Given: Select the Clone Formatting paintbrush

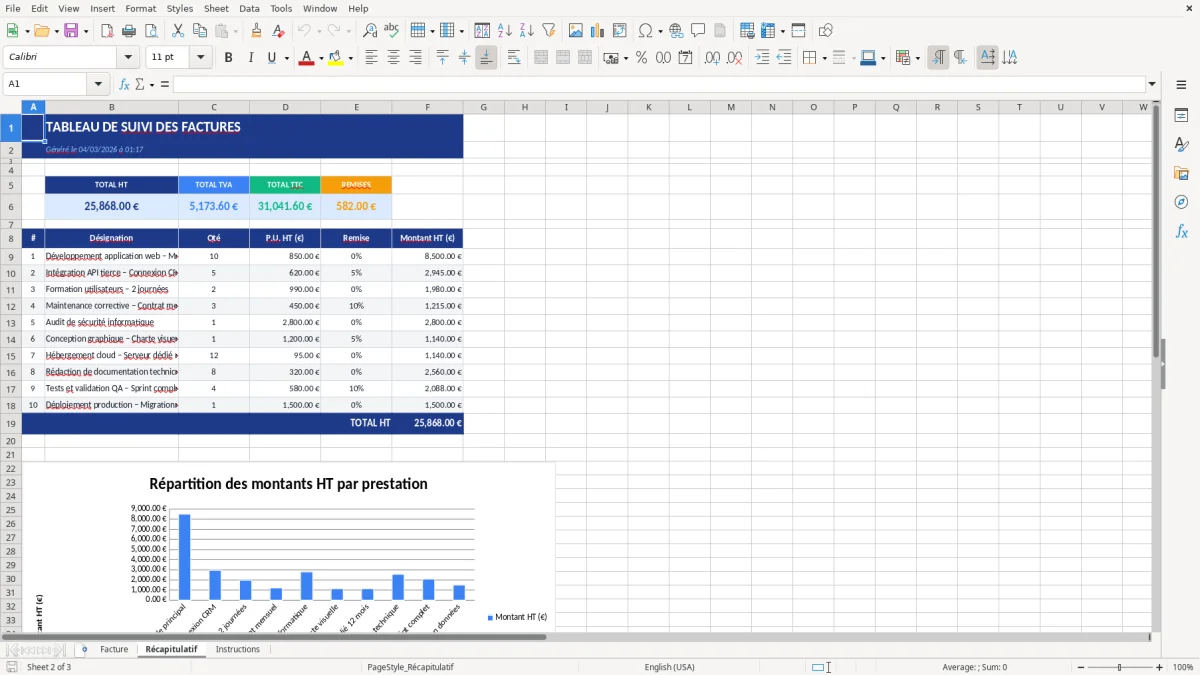Looking at the screenshot, I should click(256, 31).
